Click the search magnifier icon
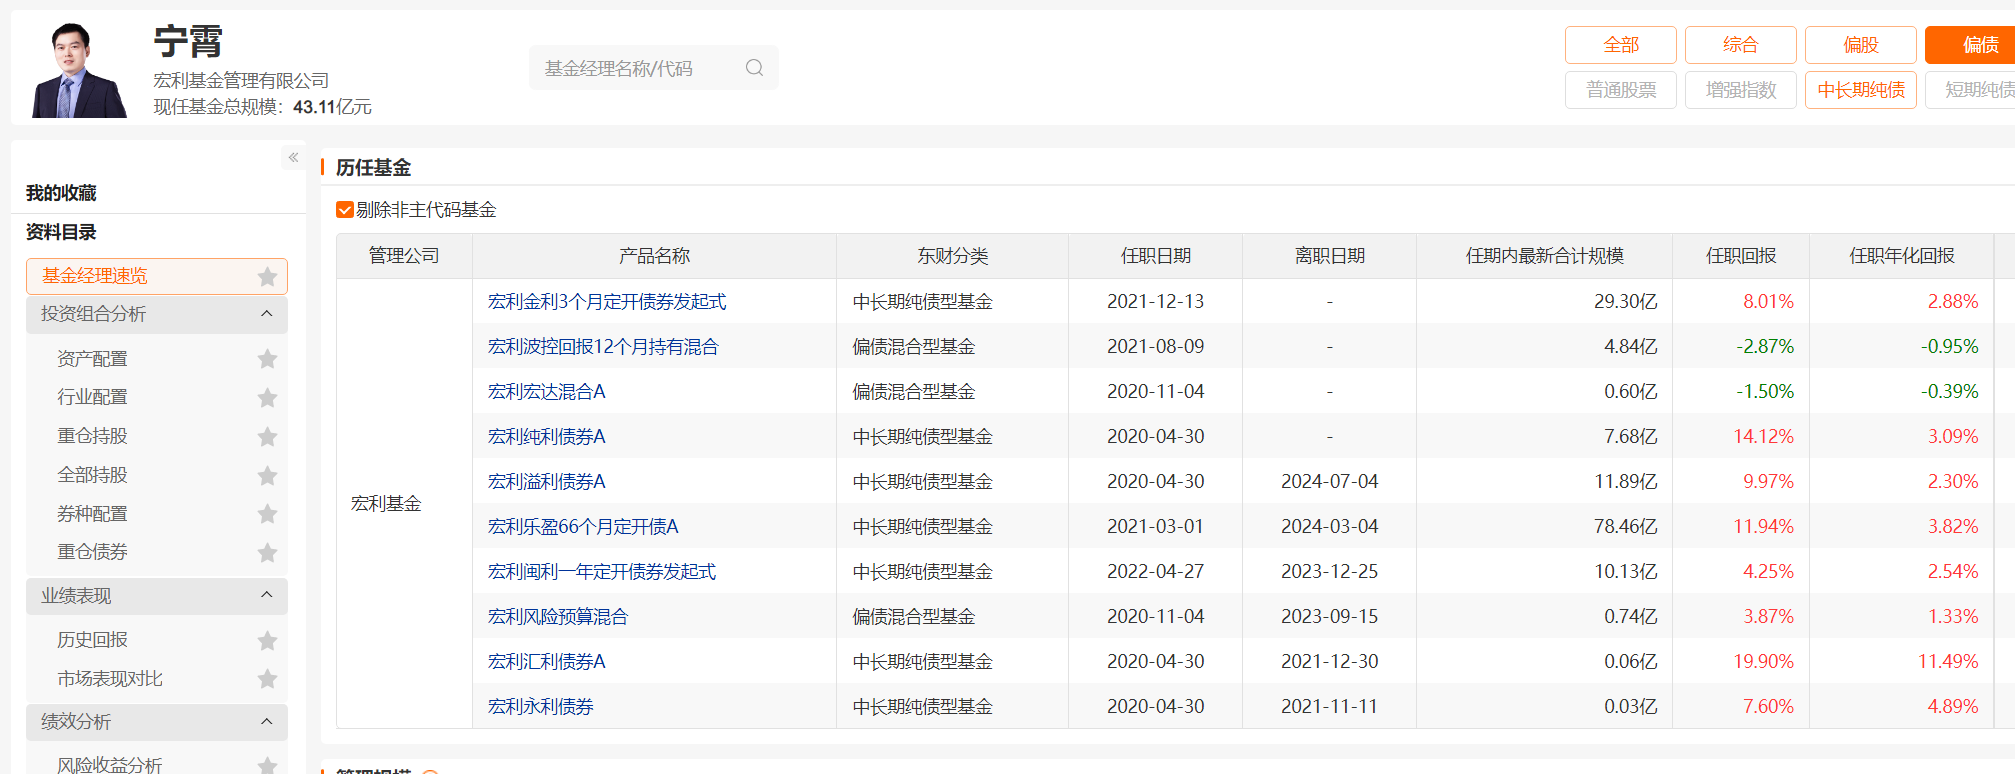 754,68
